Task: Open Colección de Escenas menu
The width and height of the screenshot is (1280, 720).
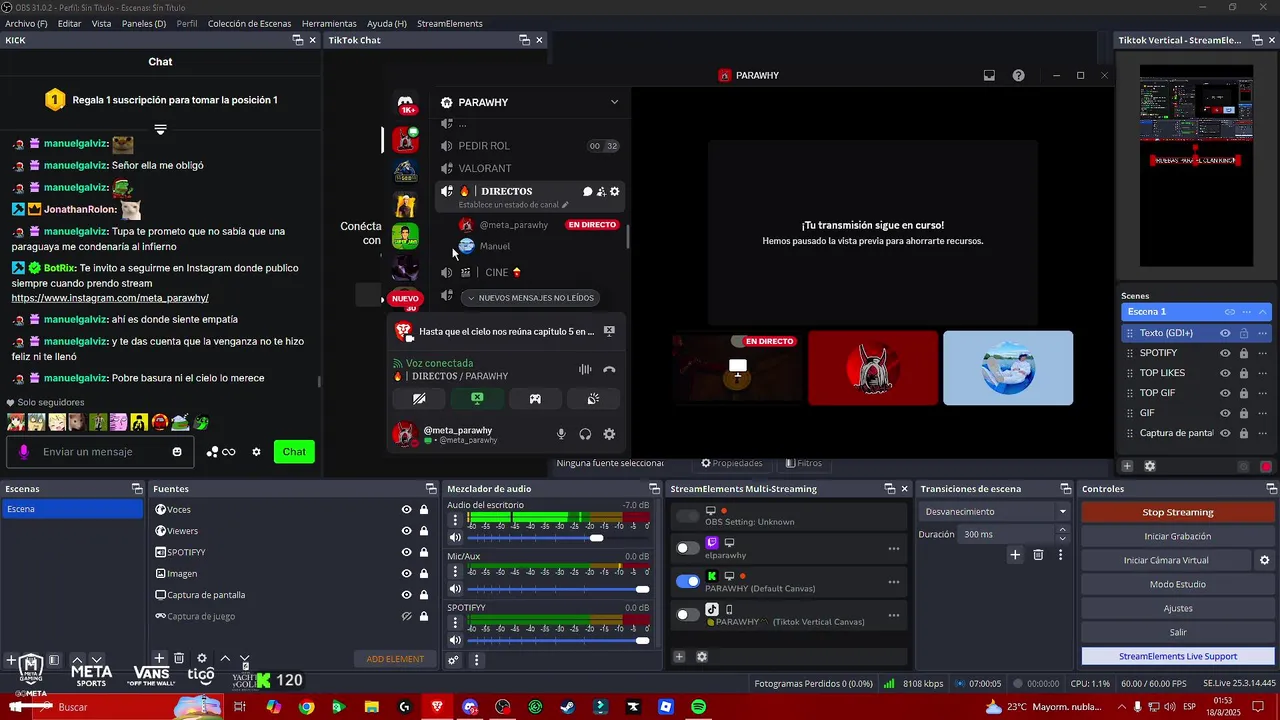Action: pos(250,23)
